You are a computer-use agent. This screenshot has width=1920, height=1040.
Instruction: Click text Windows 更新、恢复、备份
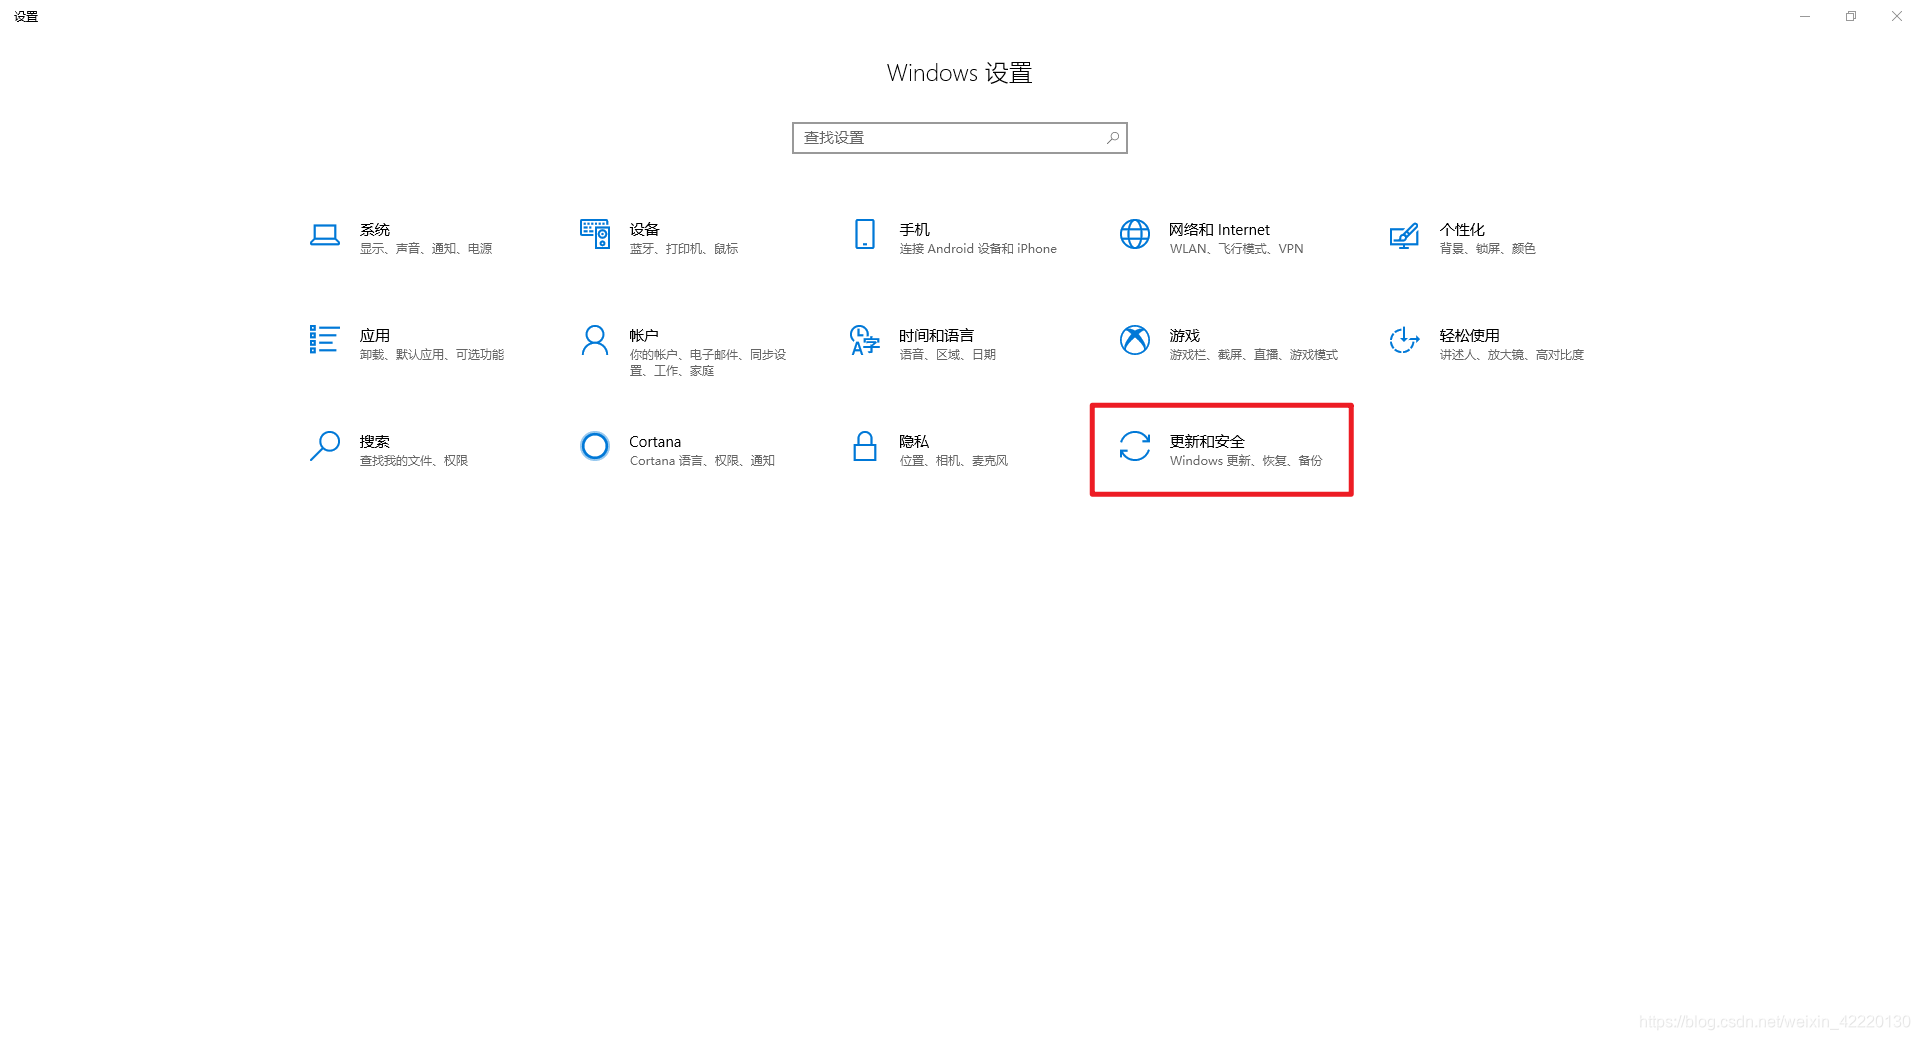(1246, 461)
